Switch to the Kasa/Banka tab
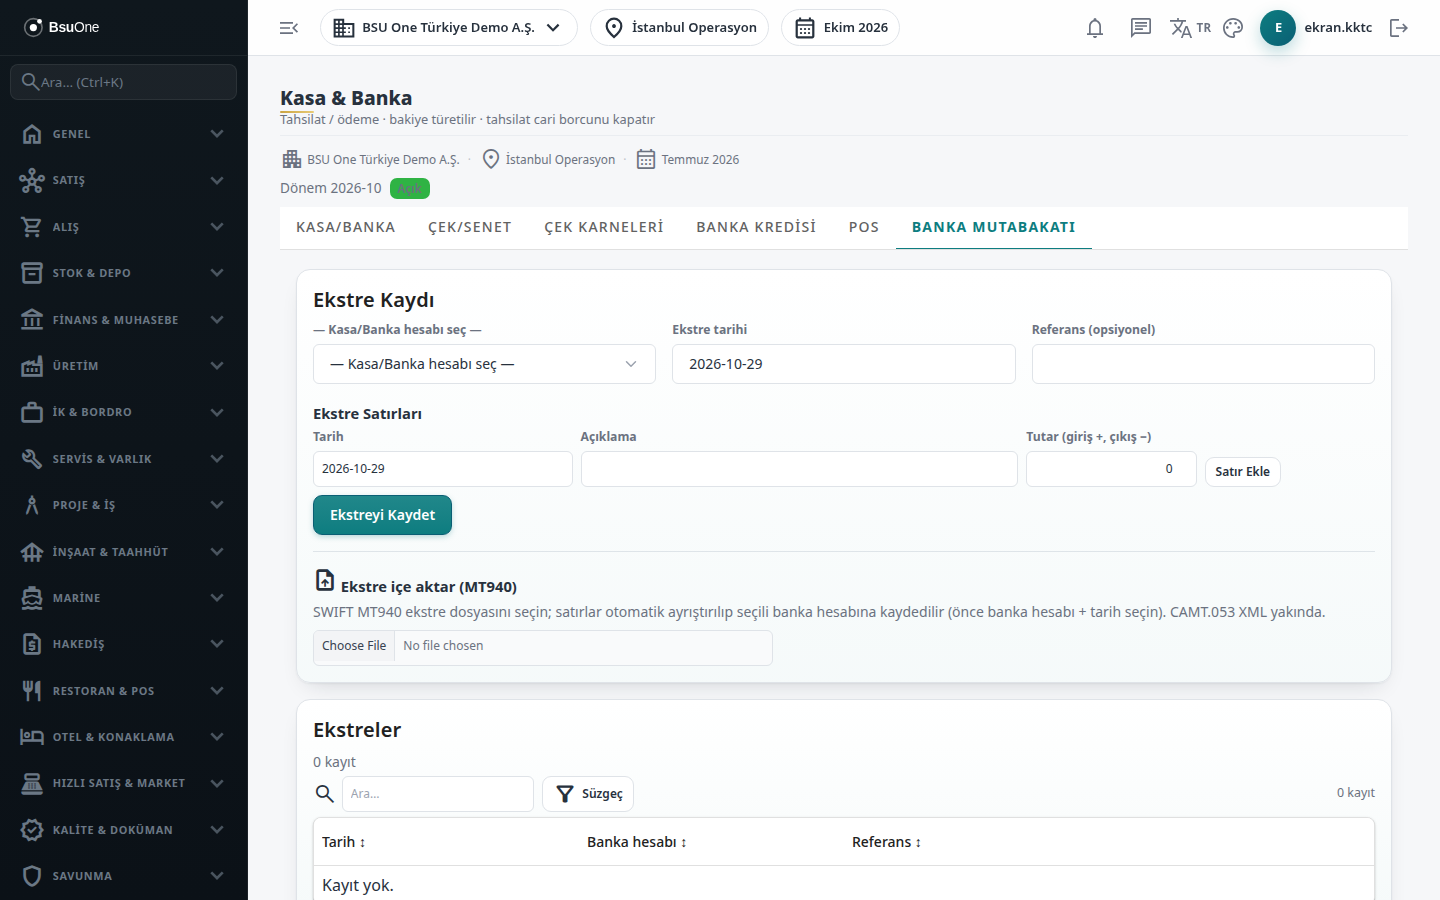This screenshot has width=1440, height=900. point(346,227)
